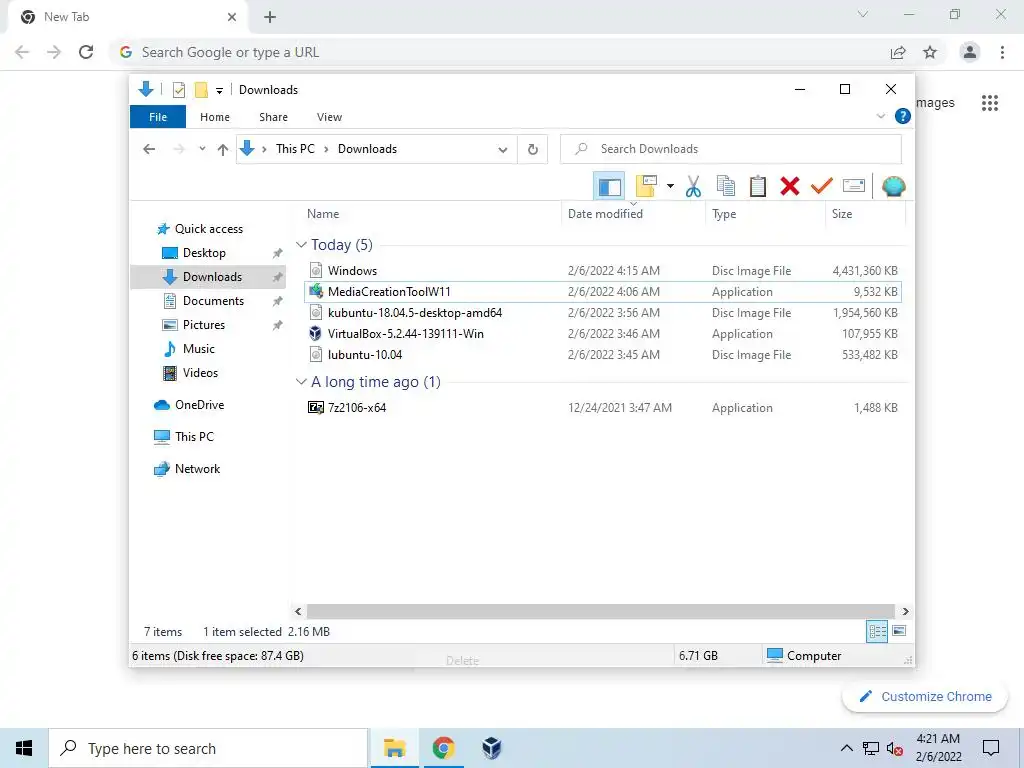Refresh the Downloads folder view
Screen dimensions: 1024x768
pos(533,150)
